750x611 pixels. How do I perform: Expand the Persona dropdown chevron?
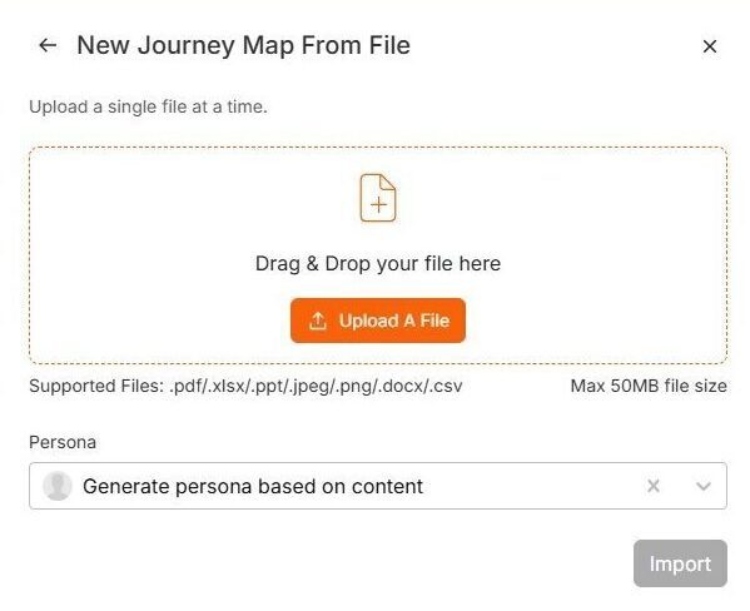[703, 486]
